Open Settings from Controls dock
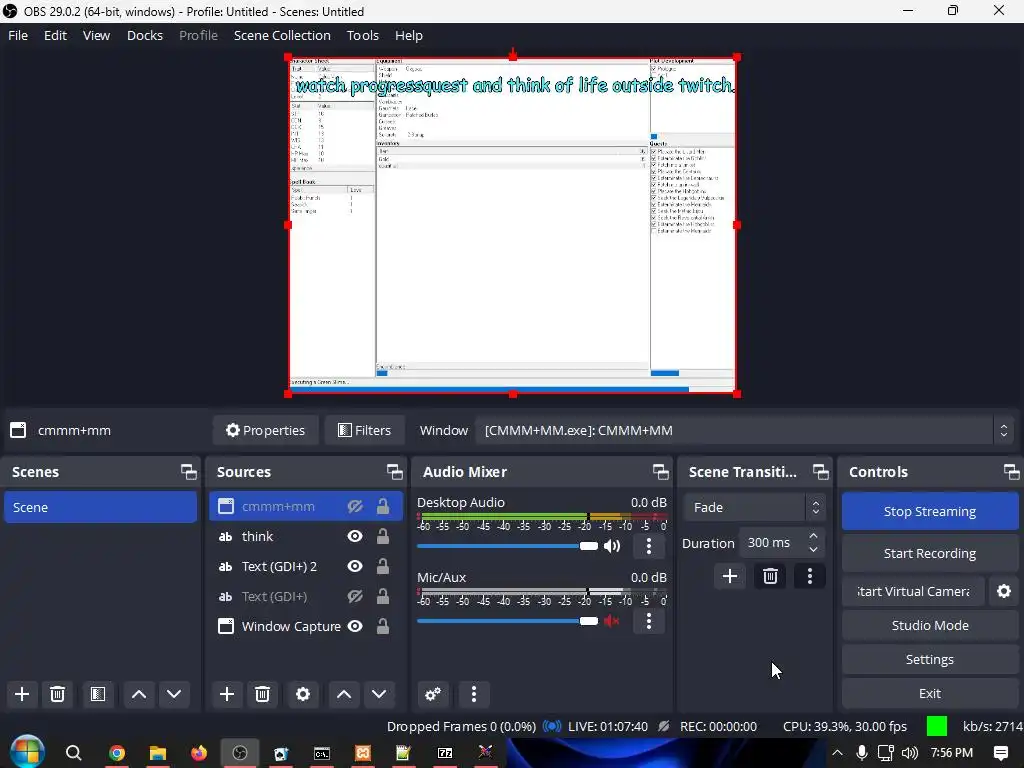Image resolution: width=1024 pixels, height=768 pixels. pos(930,660)
